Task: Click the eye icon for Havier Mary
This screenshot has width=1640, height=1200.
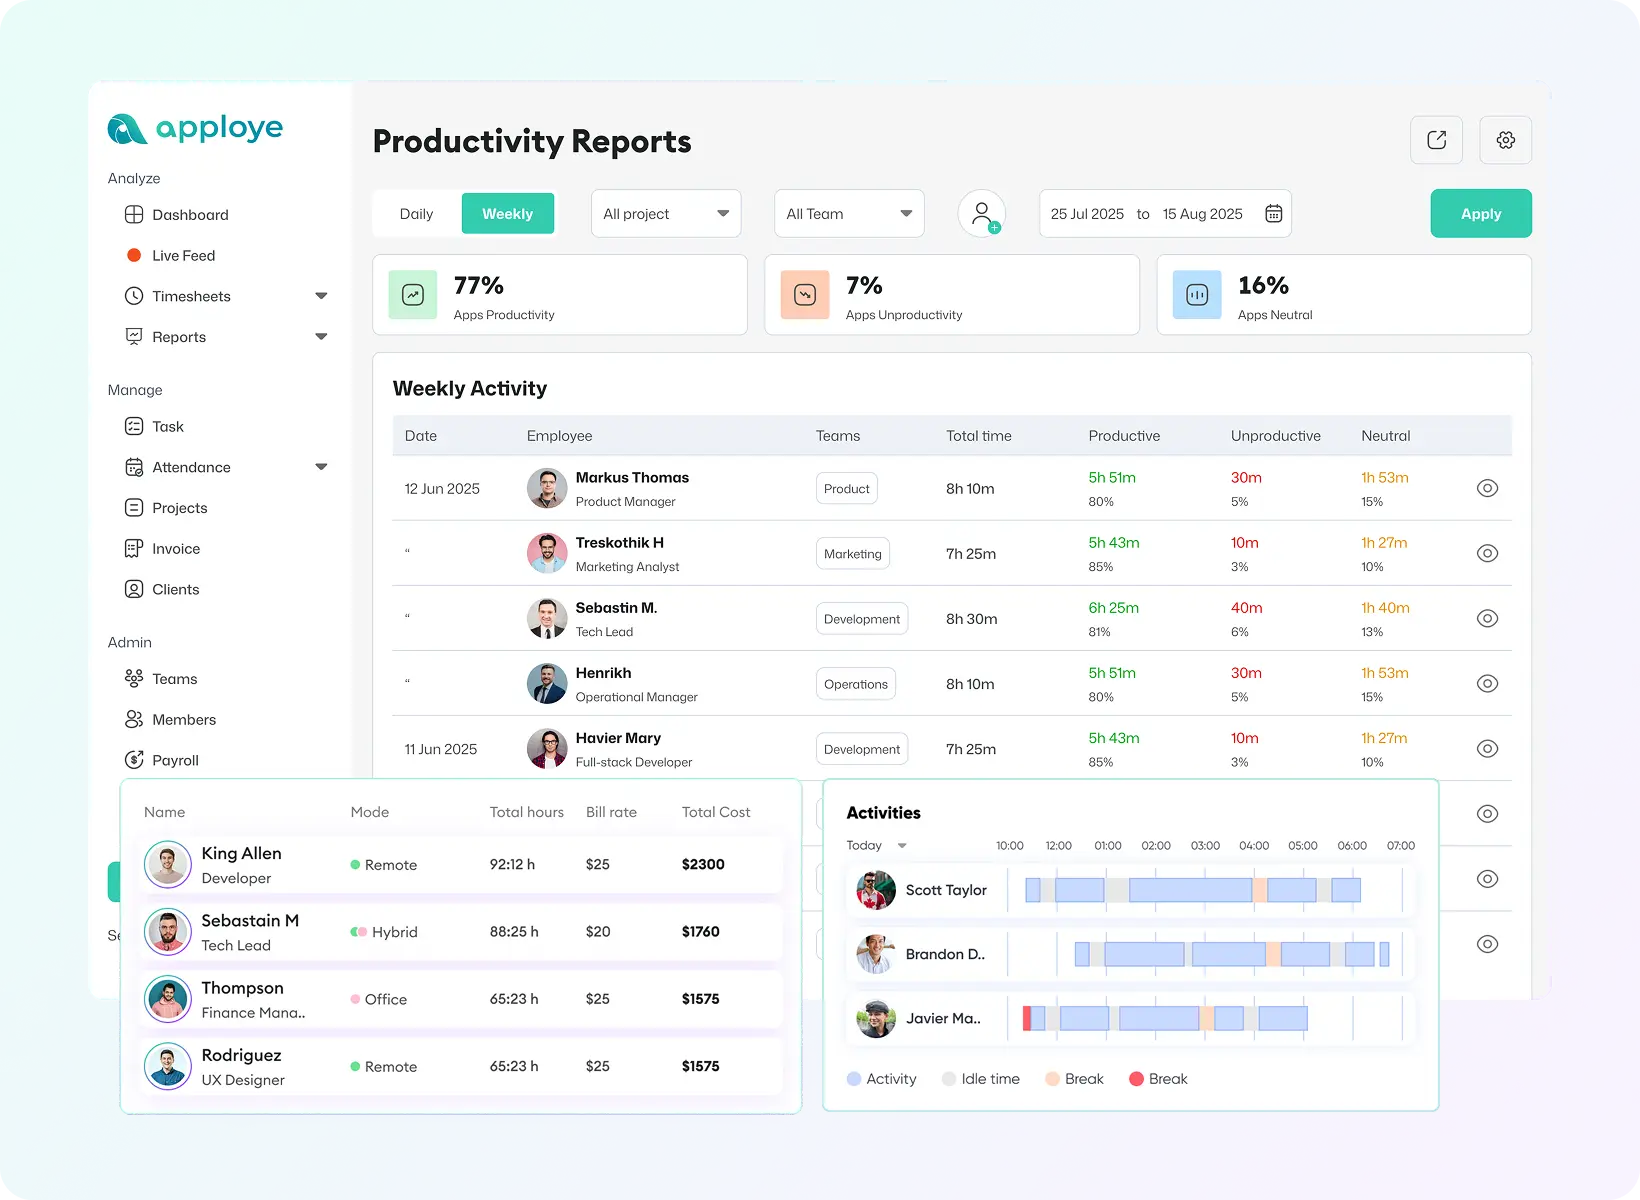Action: pos(1487,748)
